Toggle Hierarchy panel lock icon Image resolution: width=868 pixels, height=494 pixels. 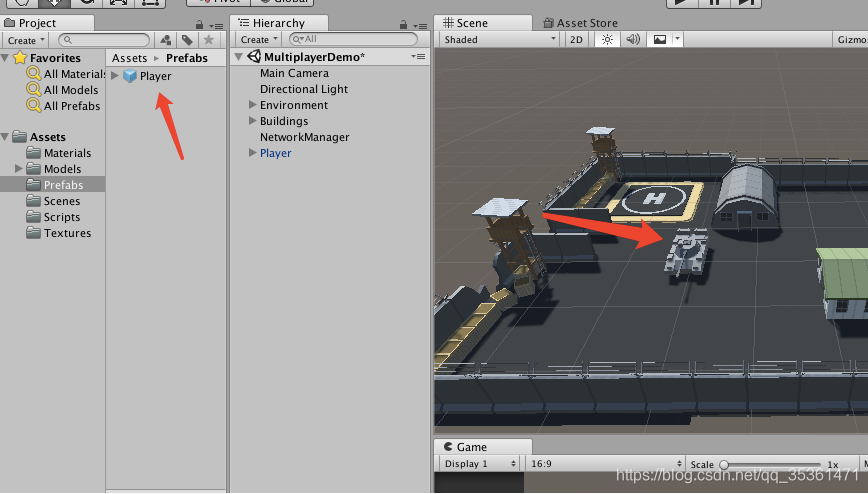pos(404,25)
